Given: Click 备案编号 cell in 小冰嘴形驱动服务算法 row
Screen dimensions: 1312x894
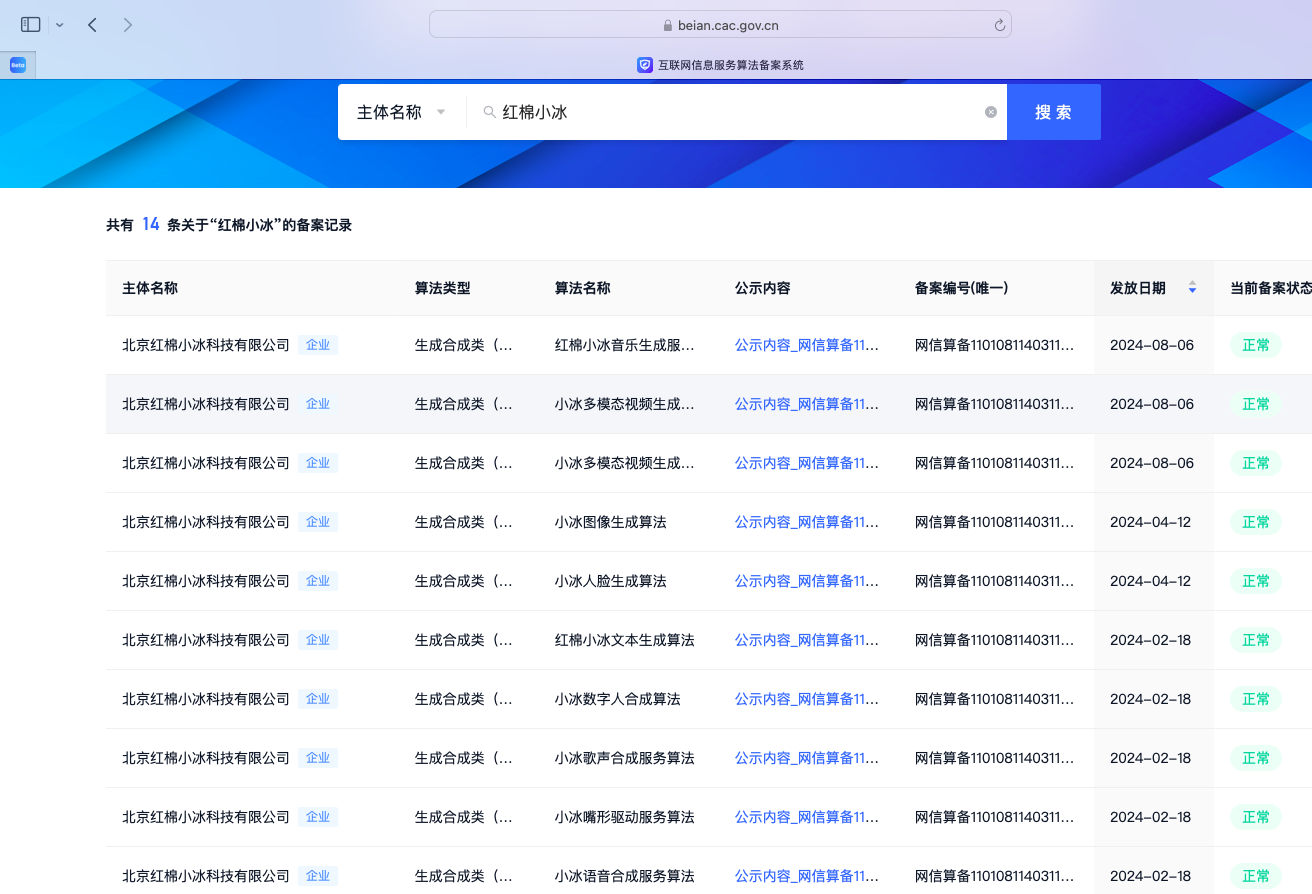Looking at the screenshot, I should pyautogui.click(x=995, y=817).
